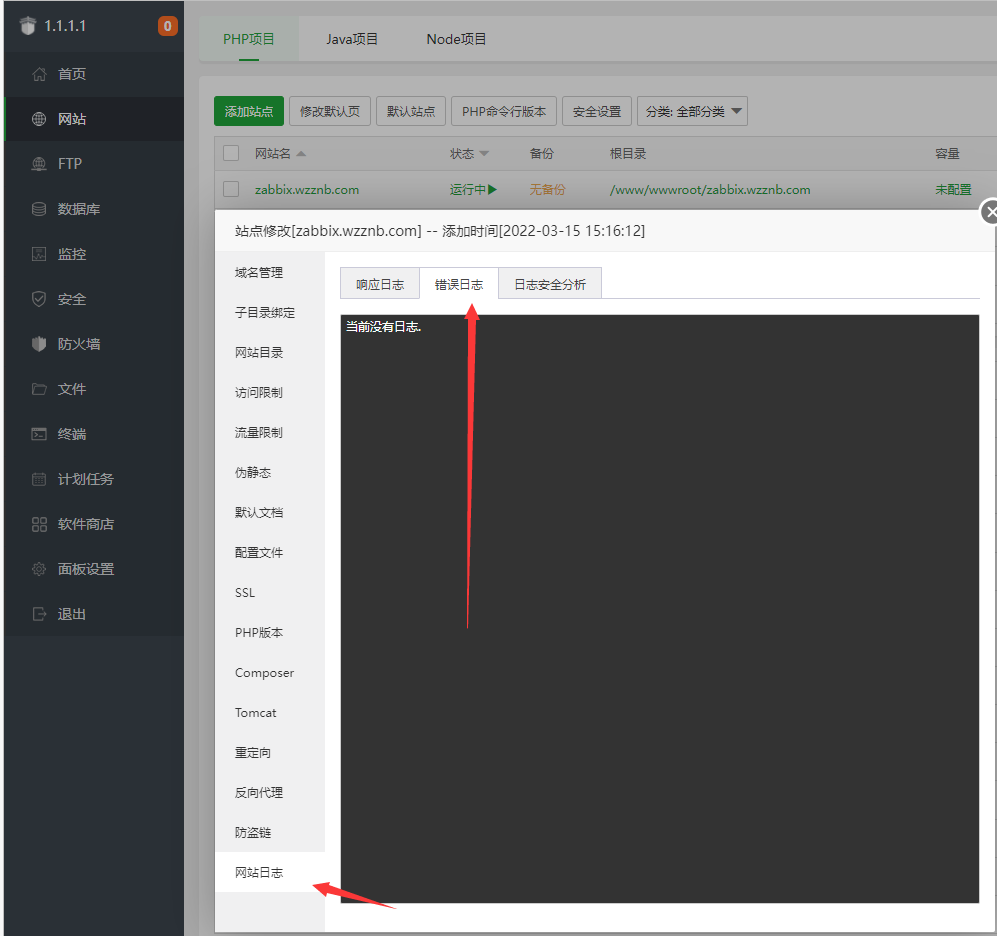Image resolution: width=997 pixels, height=936 pixels.
Task: Click the PHP命令行版本 button
Action: point(504,111)
